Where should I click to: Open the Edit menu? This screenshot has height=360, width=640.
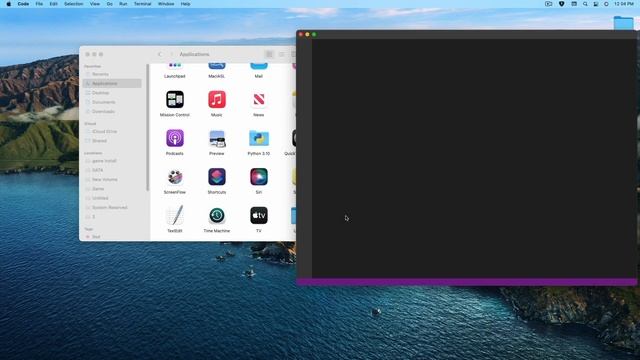point(53,4)
